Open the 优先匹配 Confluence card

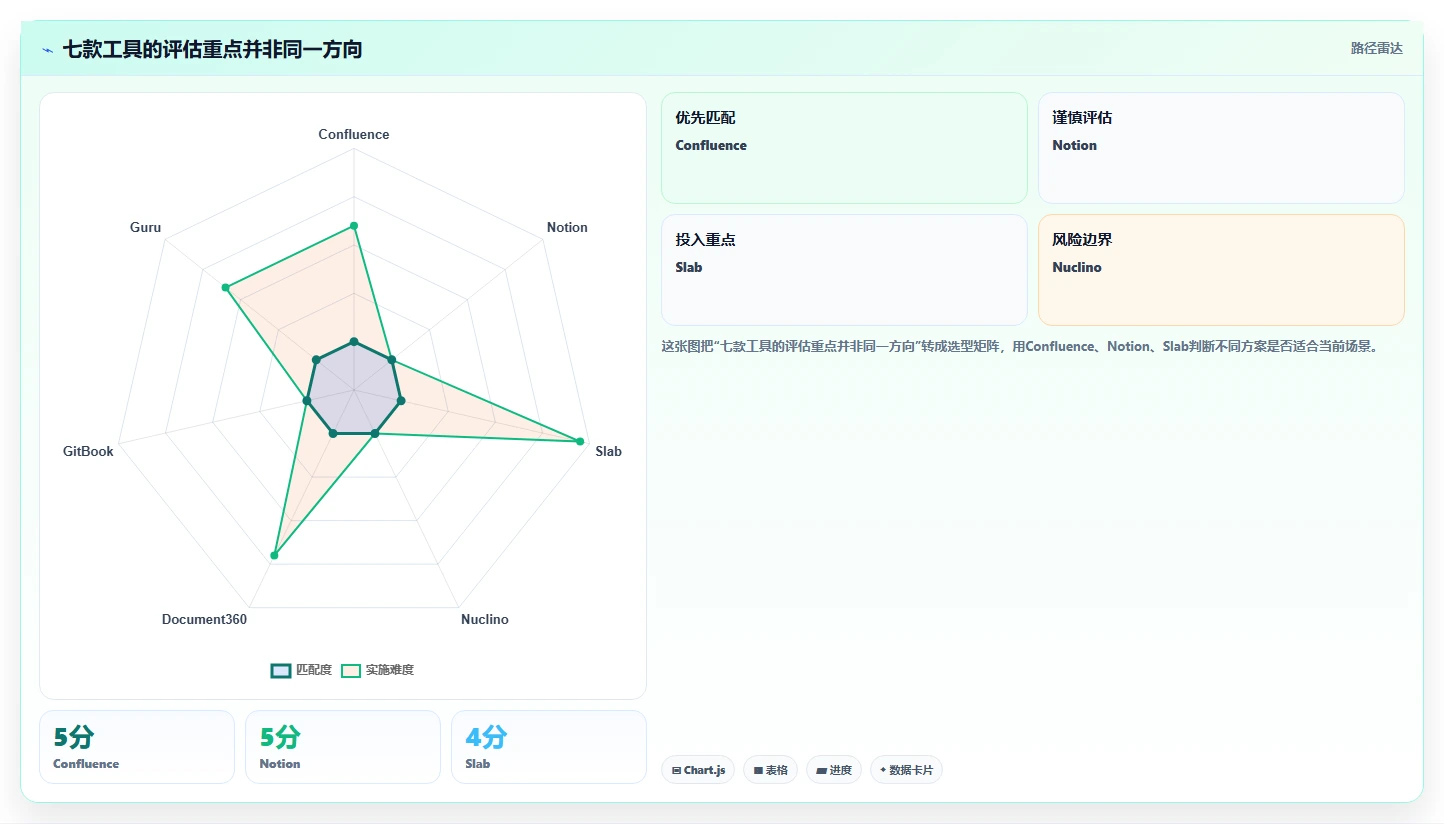point(844,148)
